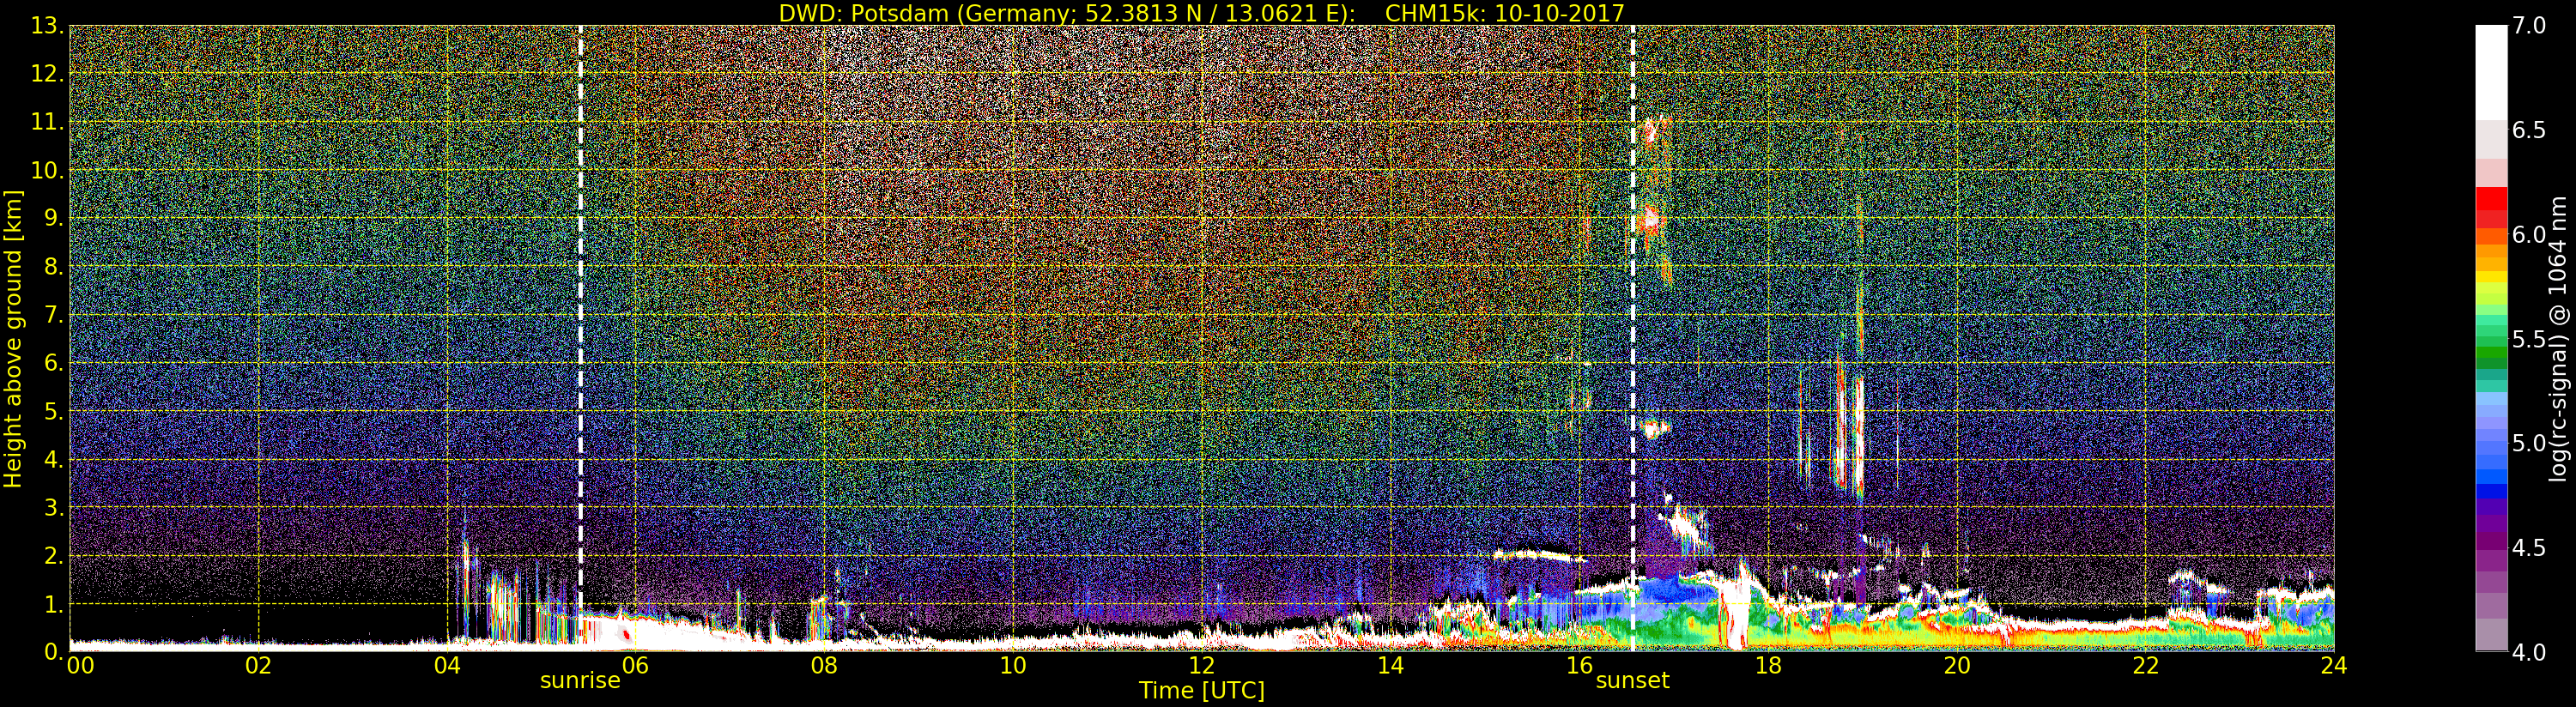Click the colorbar '7.0' value label
This screenshot has width=2576, height=707.
click(2529, 26)
